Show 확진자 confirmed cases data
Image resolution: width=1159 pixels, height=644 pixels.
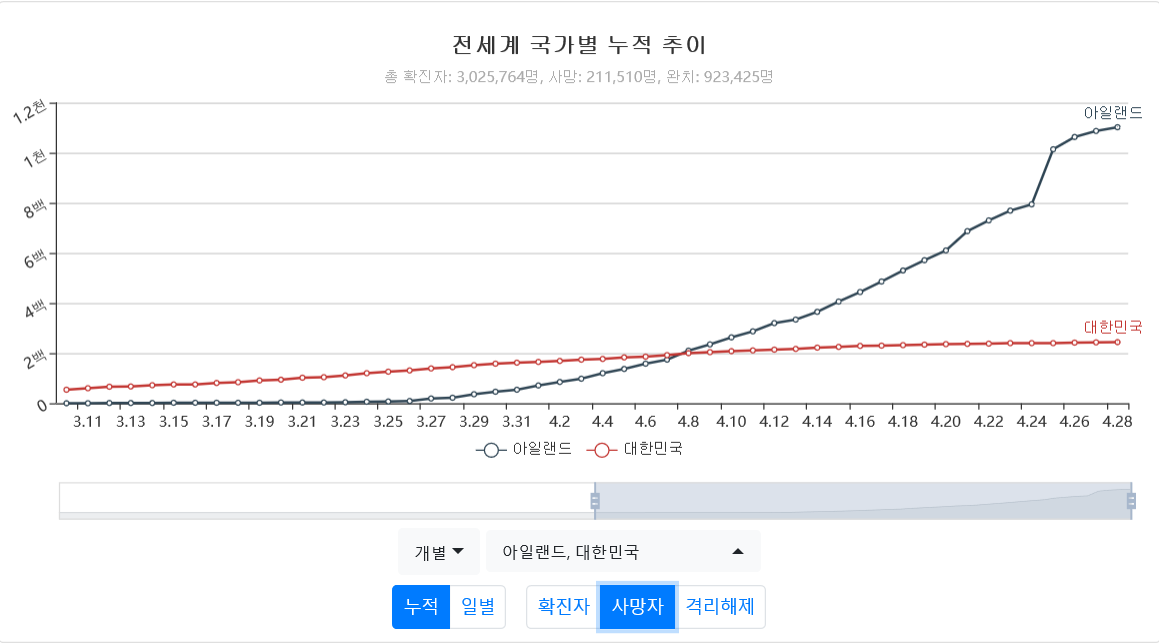click(562, 606)
